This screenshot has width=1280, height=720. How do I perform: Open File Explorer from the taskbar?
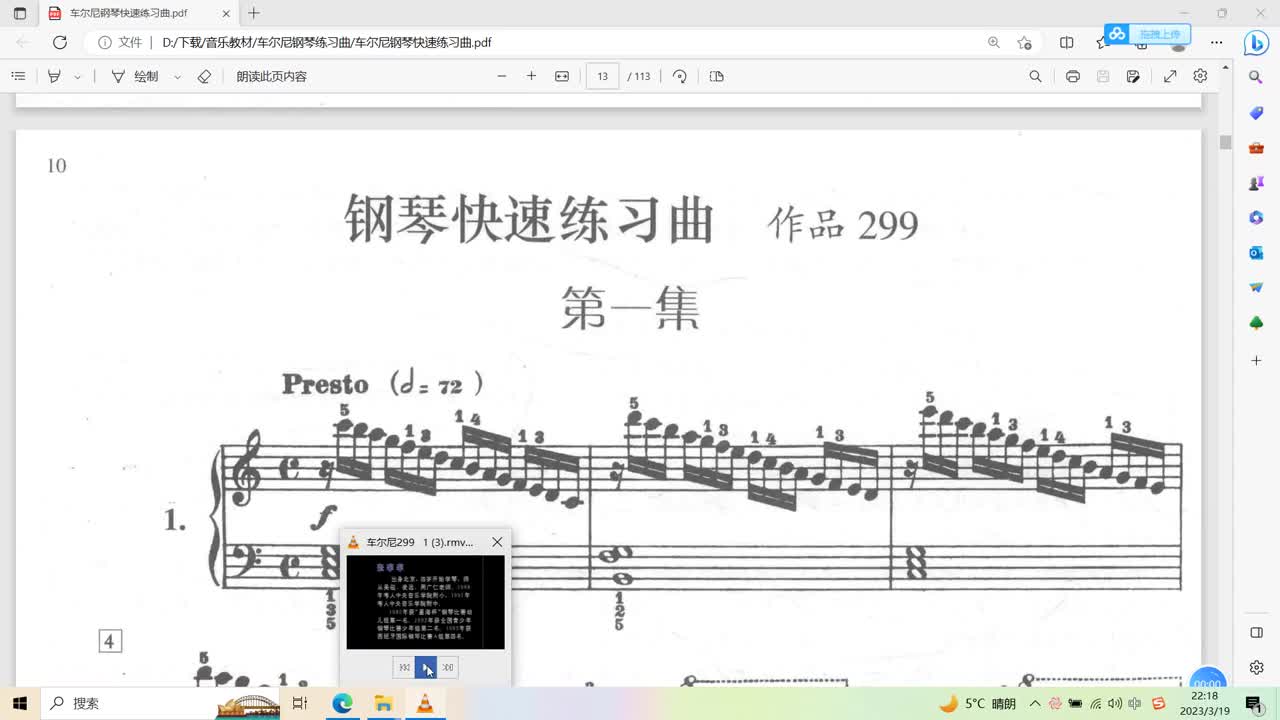pyautogui.click(x=383, y=703)
